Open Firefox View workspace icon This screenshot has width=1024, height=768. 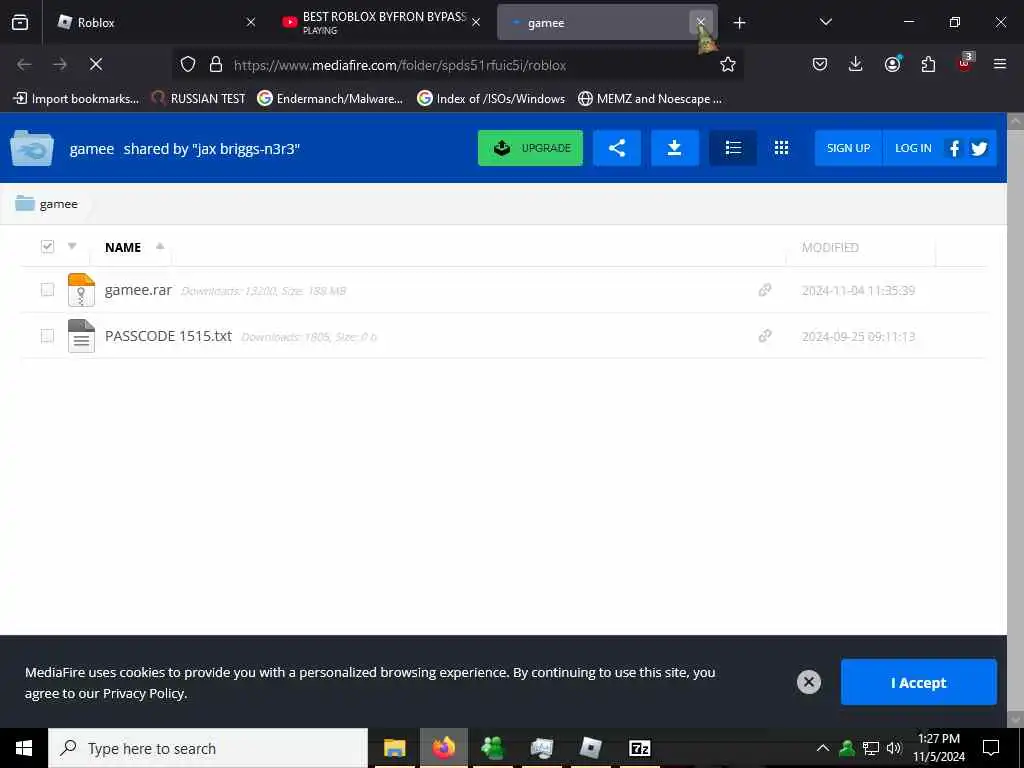tap(20, 22)
